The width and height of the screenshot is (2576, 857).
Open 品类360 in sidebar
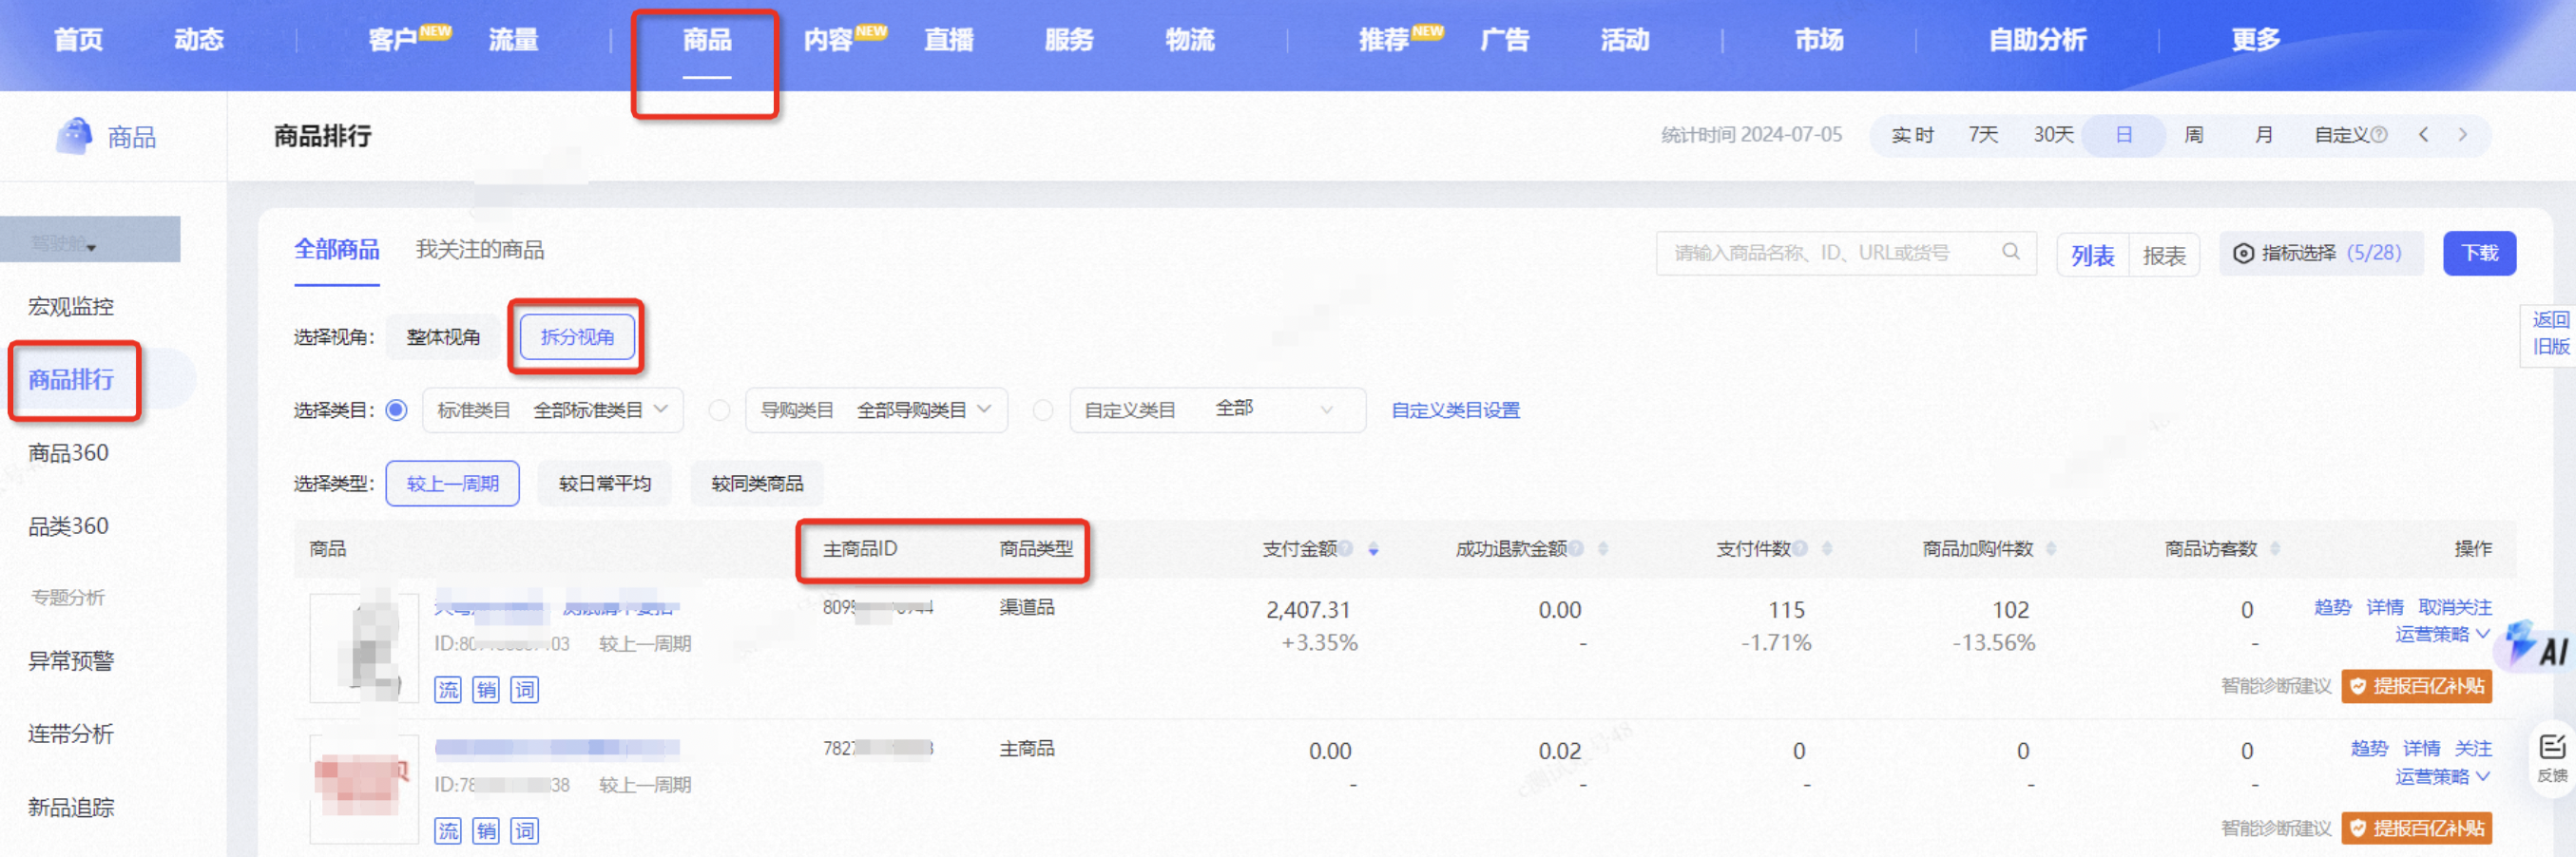point(68,526)
